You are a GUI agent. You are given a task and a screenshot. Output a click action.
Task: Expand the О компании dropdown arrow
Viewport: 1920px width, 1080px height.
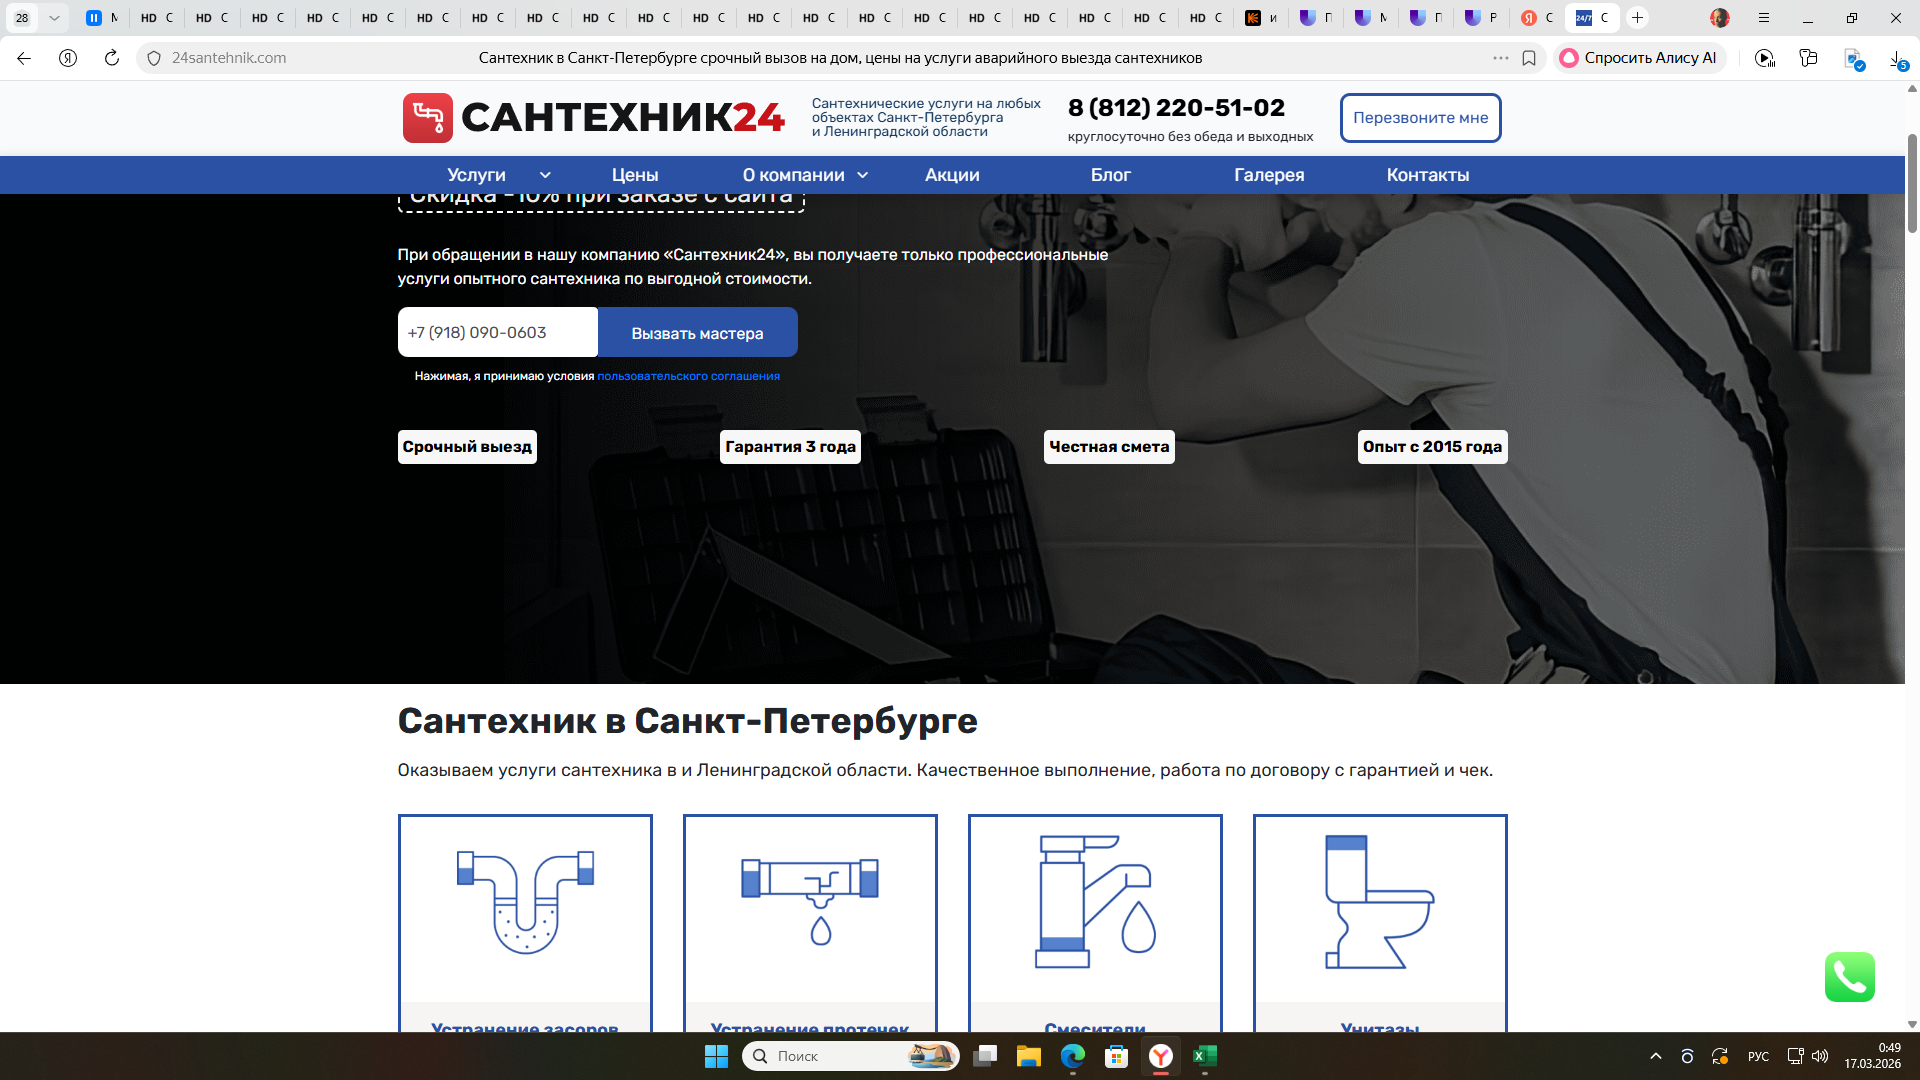tap(863, 175)
